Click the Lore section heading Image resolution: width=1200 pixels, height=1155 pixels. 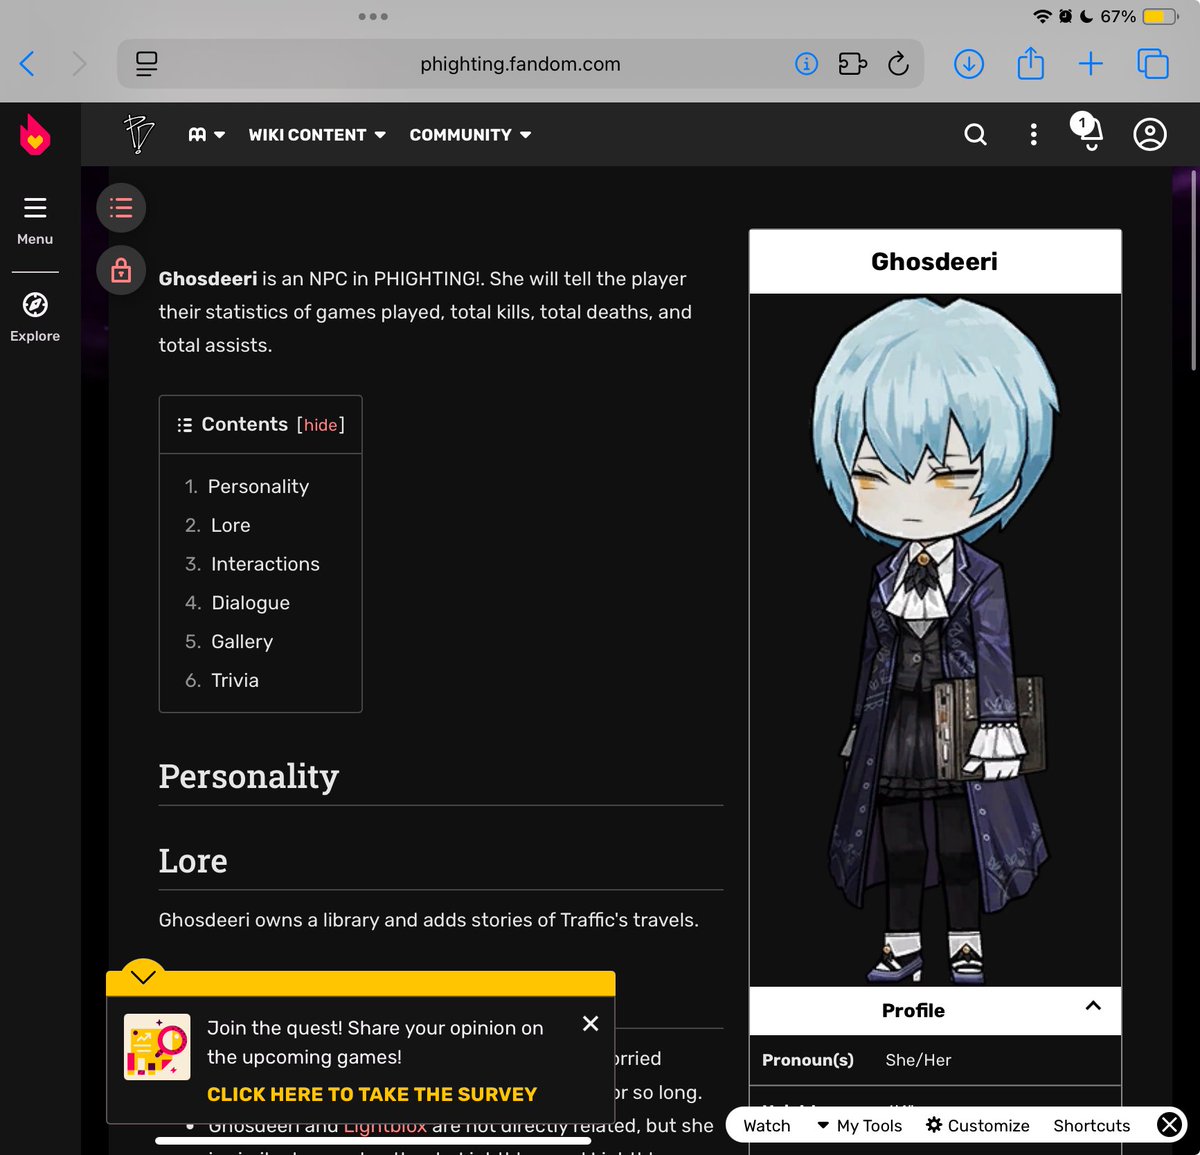click(x=193, y=861)
